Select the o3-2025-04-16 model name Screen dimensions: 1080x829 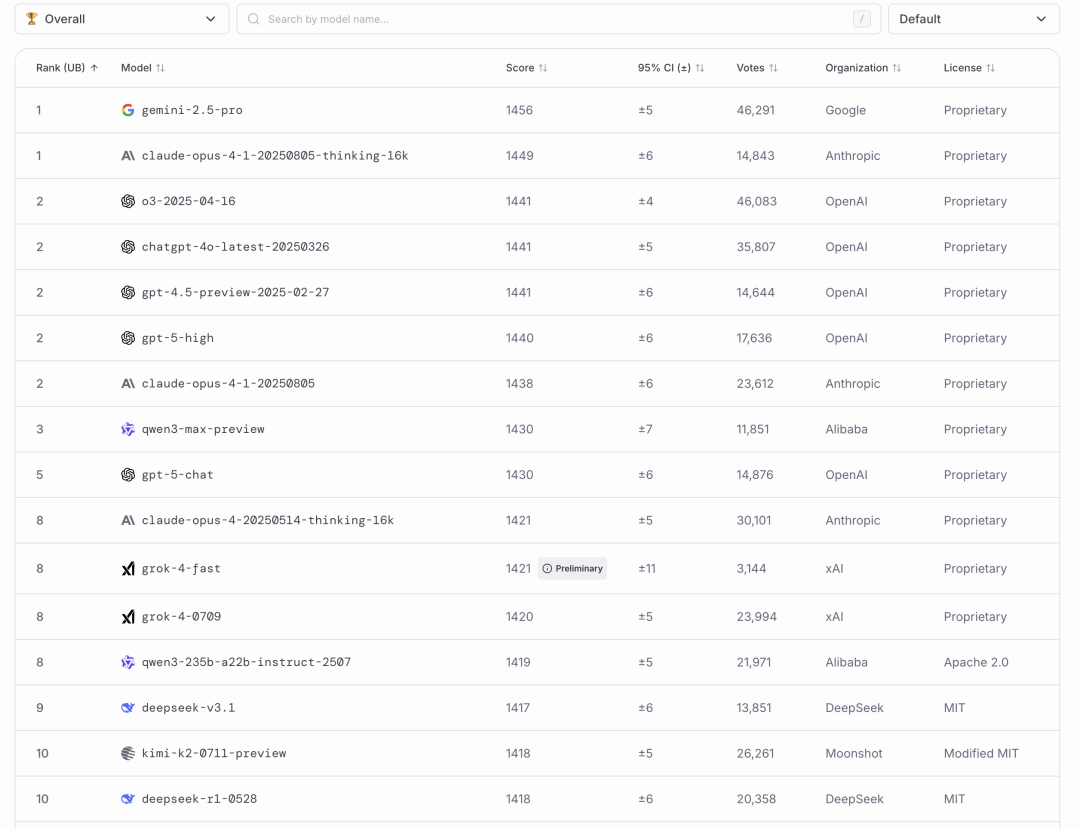[189, 201]
